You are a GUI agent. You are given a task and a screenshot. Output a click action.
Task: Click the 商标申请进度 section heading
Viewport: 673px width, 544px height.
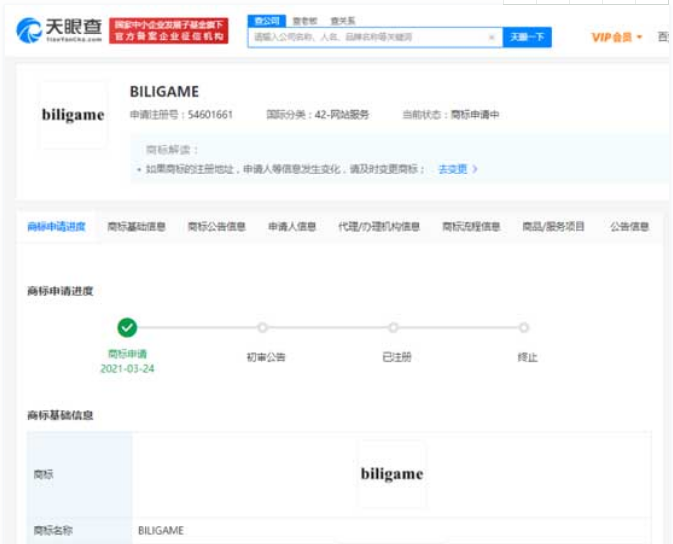pyautogui.click(x=60, y=291)
